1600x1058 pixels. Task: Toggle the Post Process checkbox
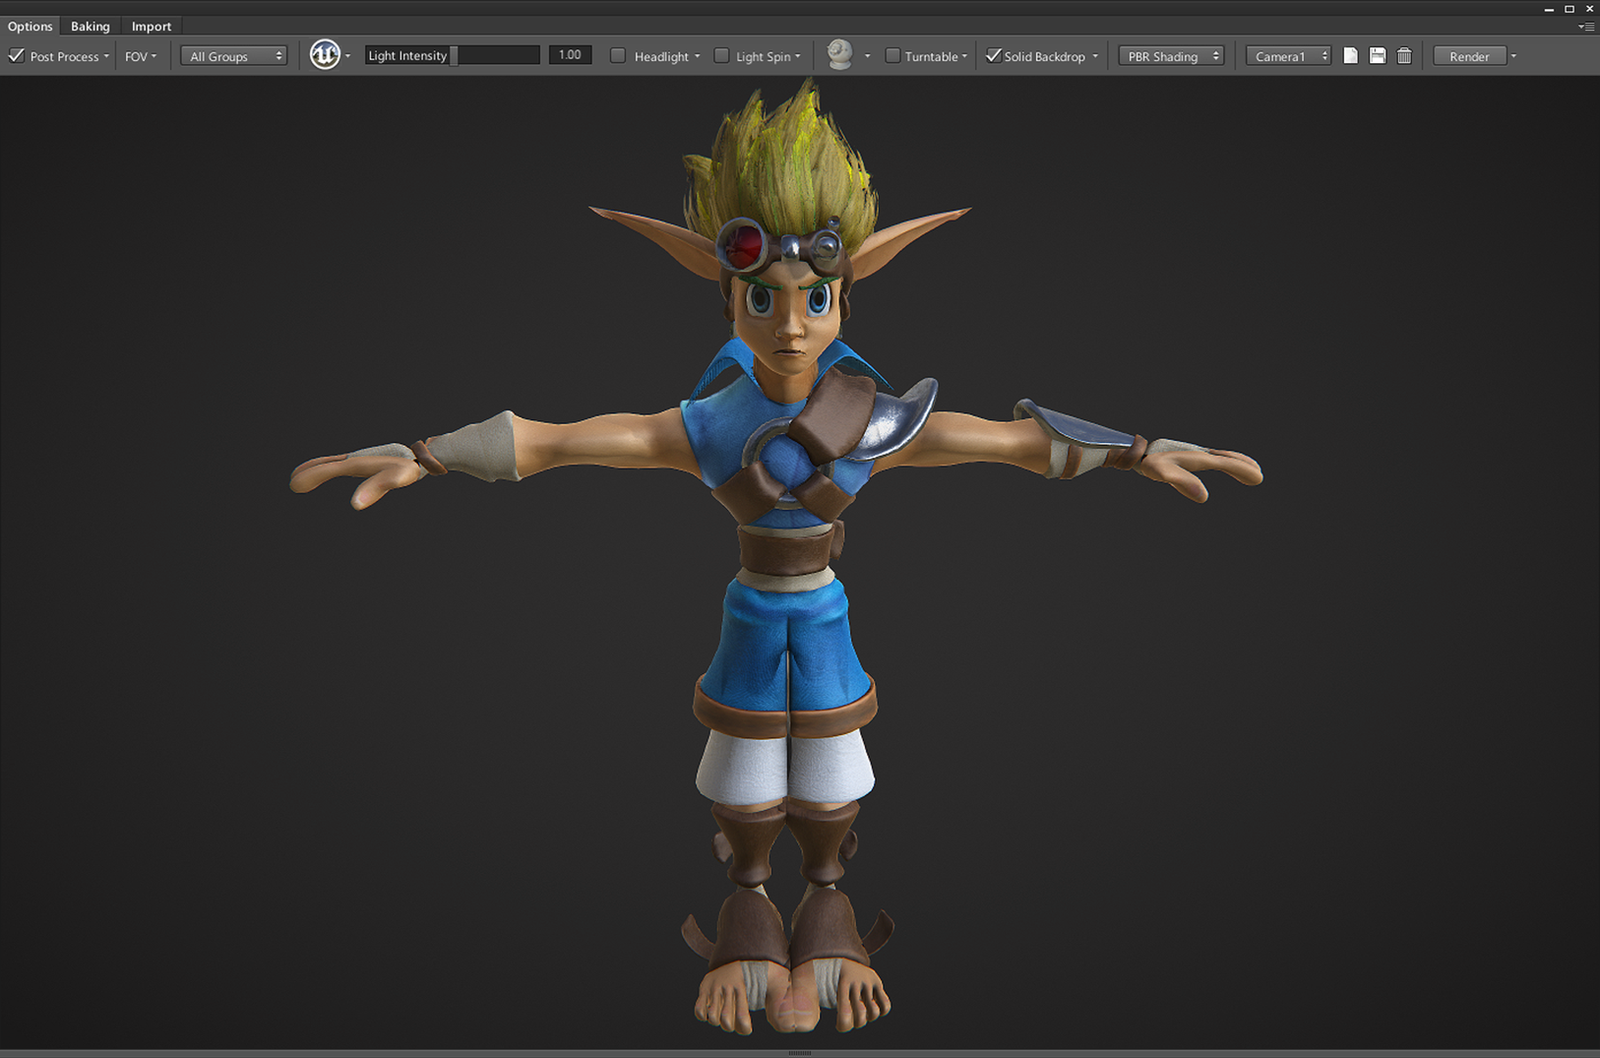[16, 56]
